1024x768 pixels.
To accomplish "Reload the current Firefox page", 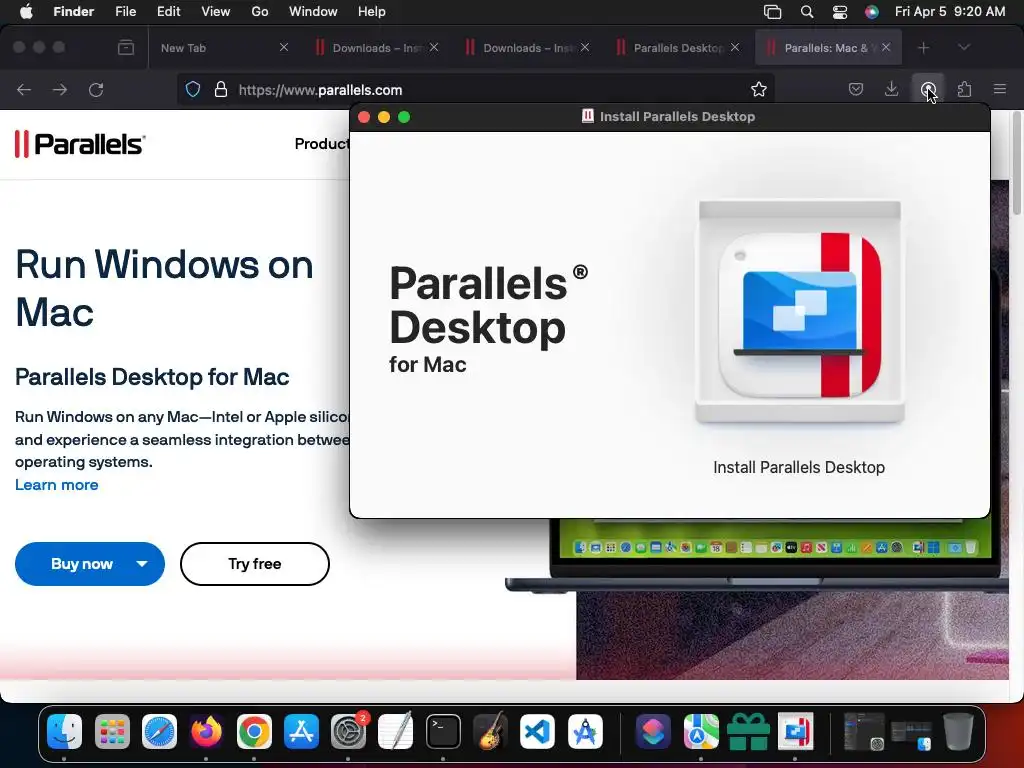I will point(96,89).
